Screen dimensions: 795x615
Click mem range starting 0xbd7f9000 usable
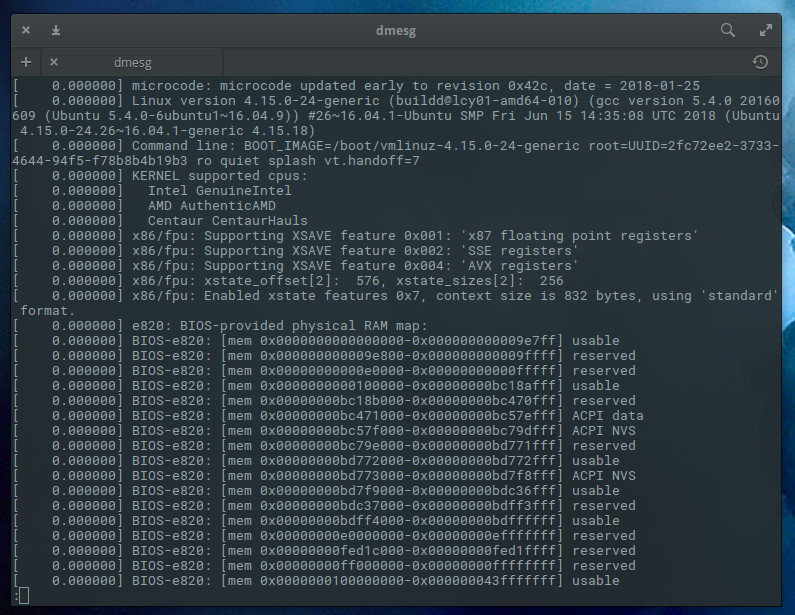click(316, 491)
